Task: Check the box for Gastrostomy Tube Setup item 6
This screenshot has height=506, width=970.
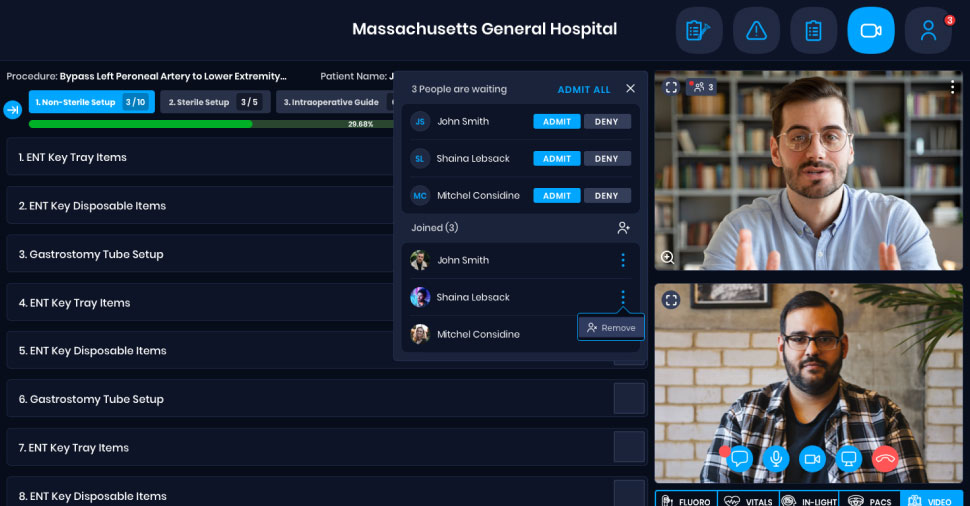Action: pyautogui.click(x=629, y=399)
